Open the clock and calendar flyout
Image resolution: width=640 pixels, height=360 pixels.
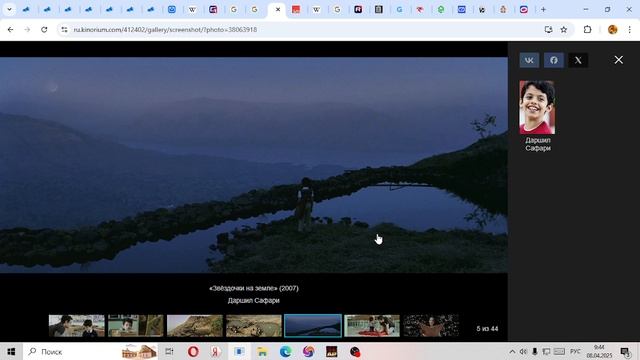pos(599,351)
